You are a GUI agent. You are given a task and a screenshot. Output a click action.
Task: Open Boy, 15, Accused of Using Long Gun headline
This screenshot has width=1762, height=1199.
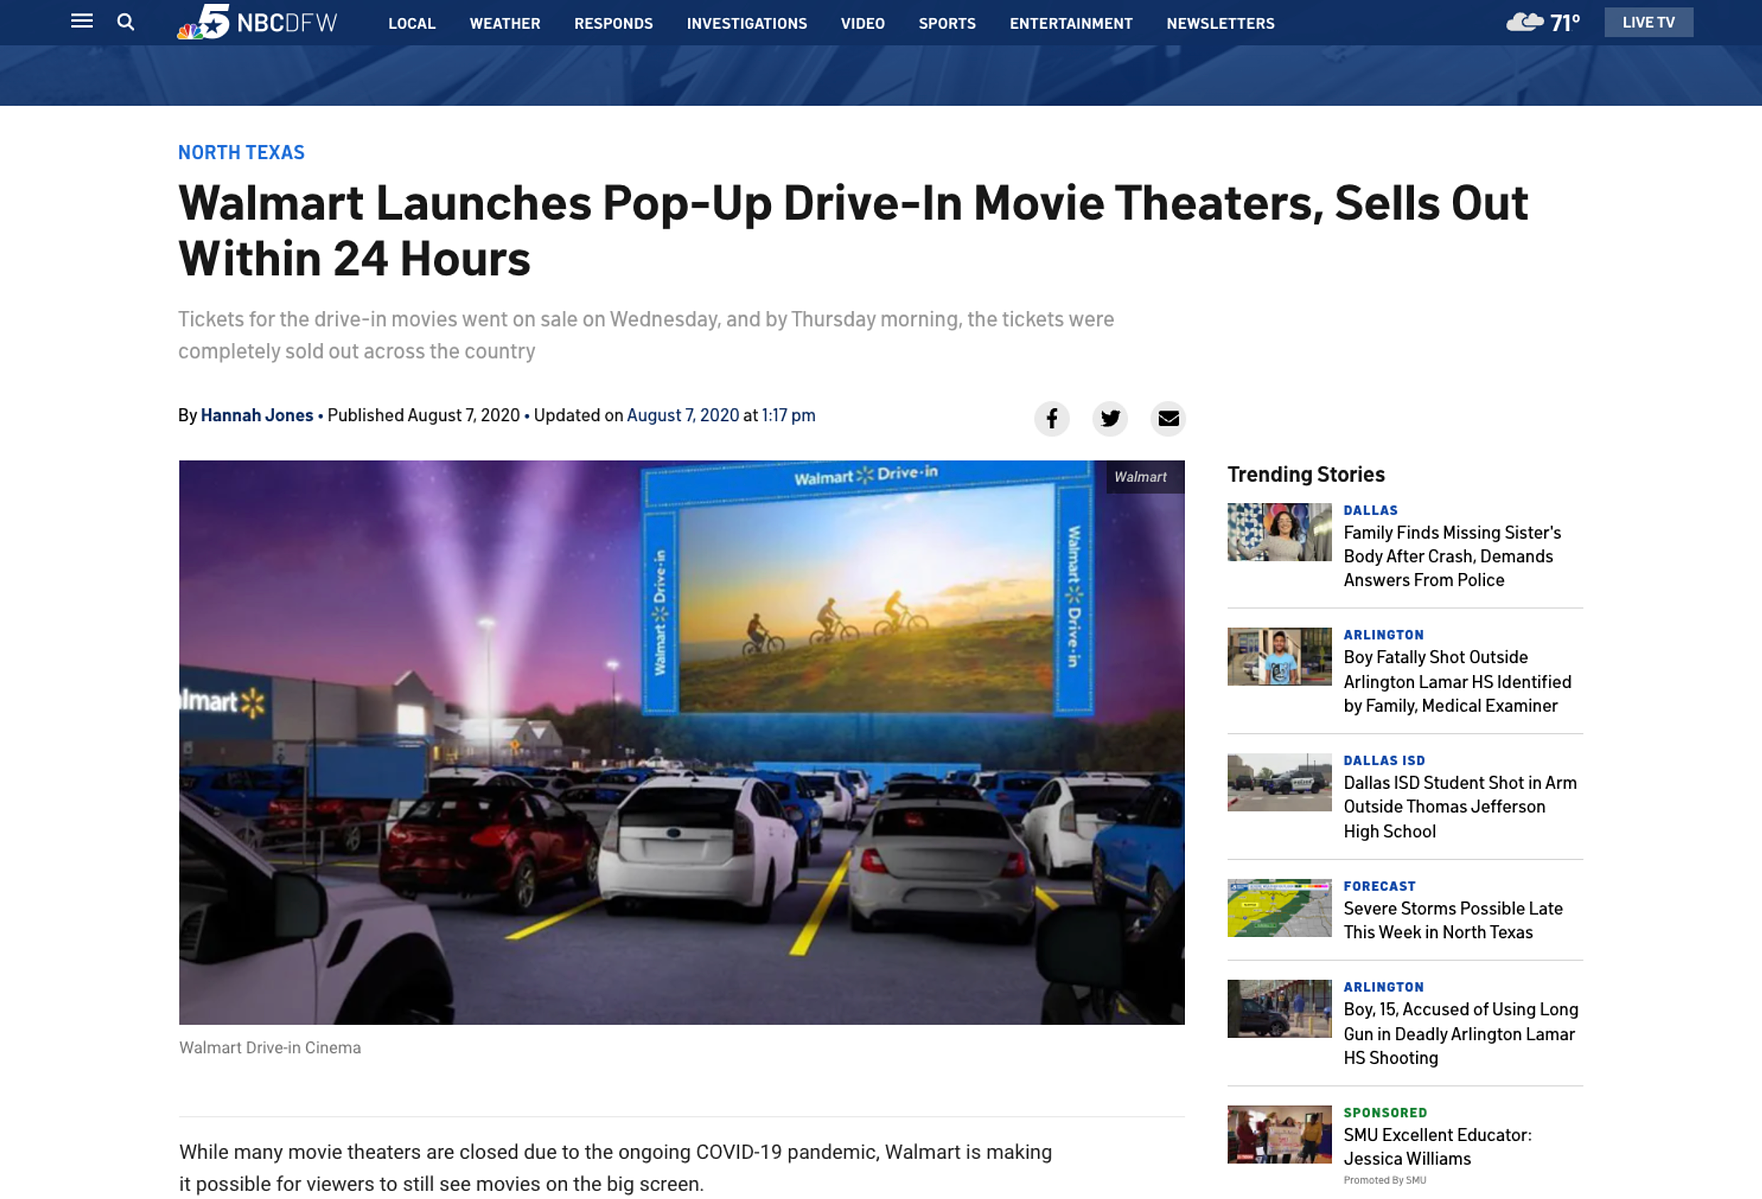(x=1461, y=1033)
